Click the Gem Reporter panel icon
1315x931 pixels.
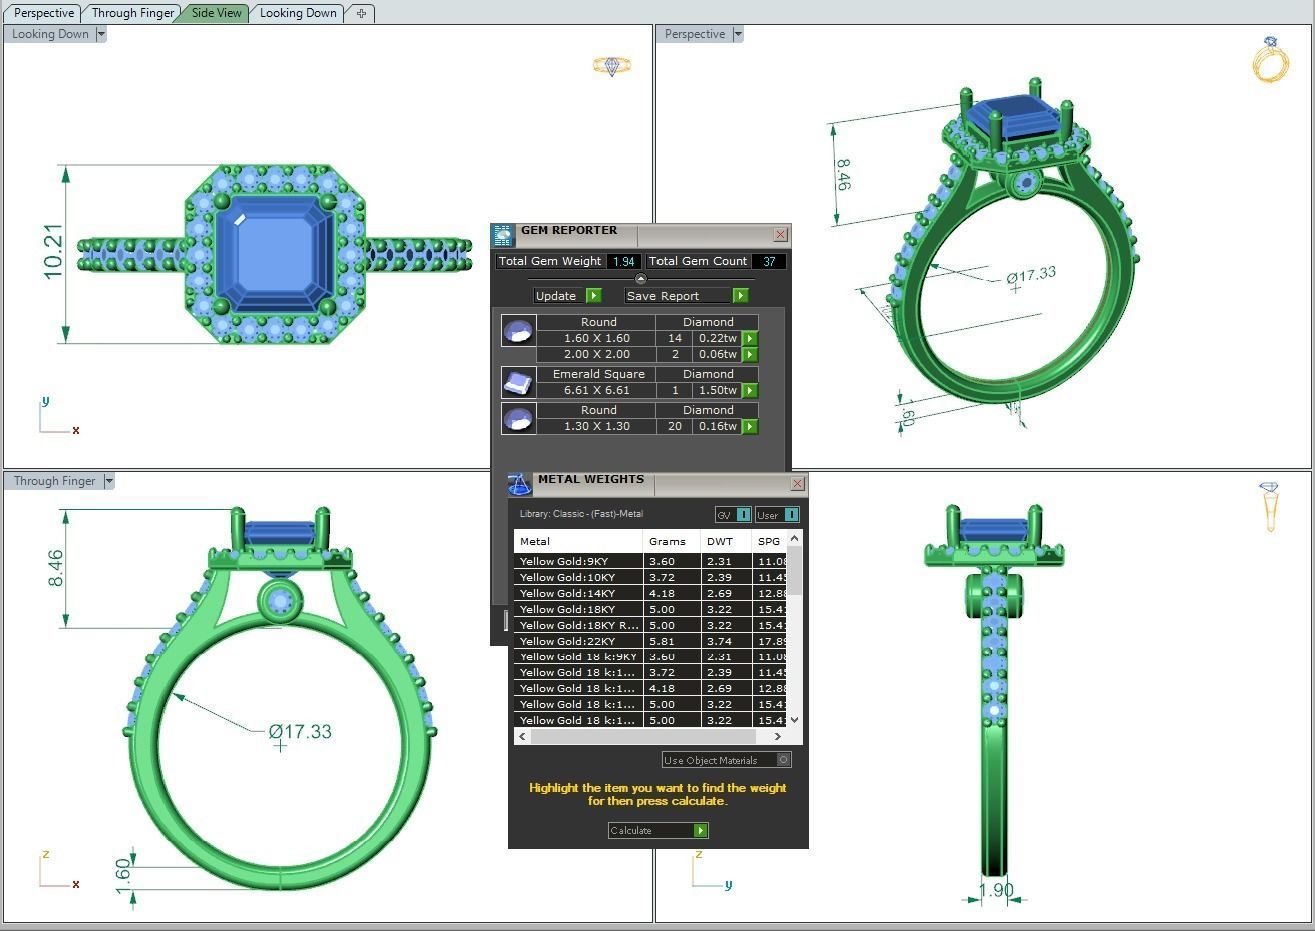click(503, 233)
